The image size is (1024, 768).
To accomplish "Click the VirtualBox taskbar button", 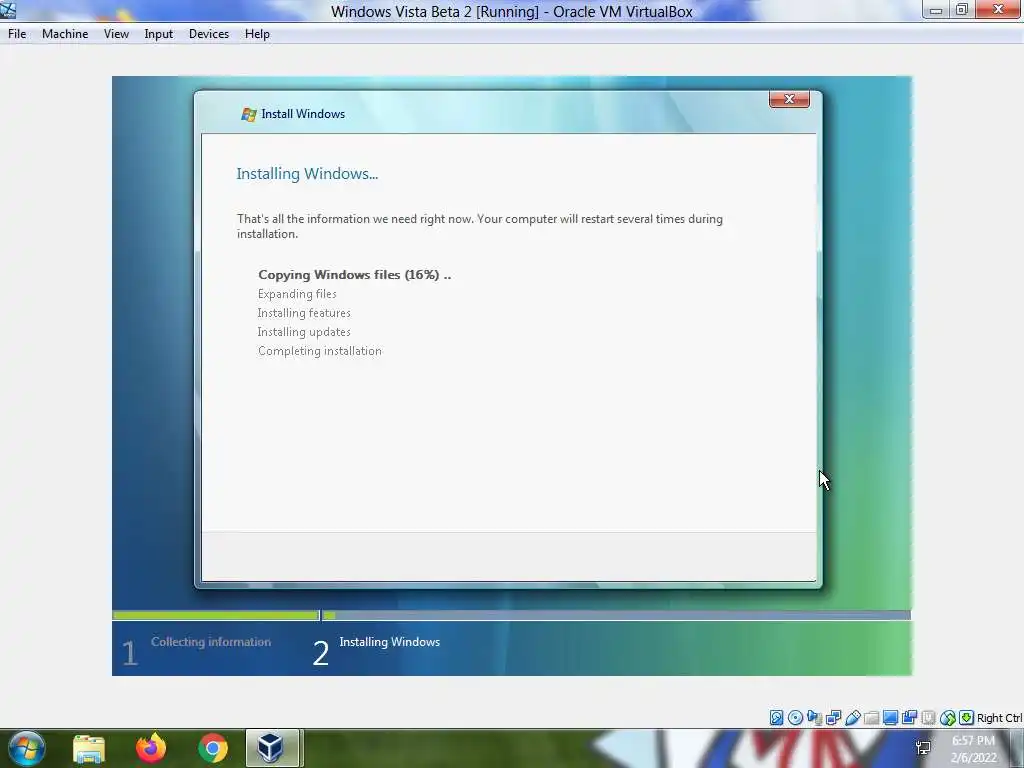I will point(272,748).
